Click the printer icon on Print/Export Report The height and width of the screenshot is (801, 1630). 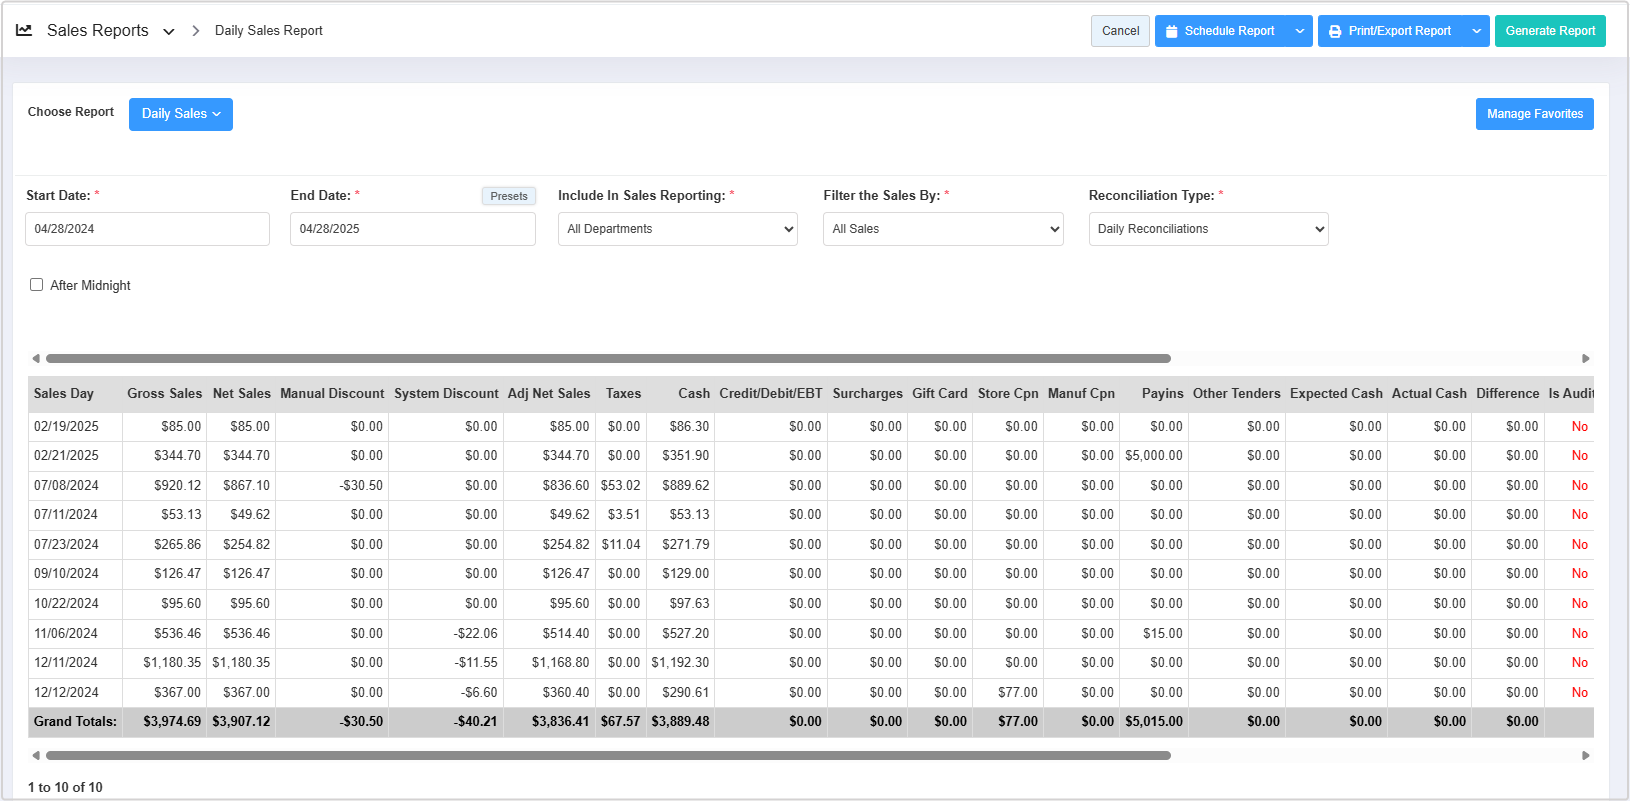1335,31
